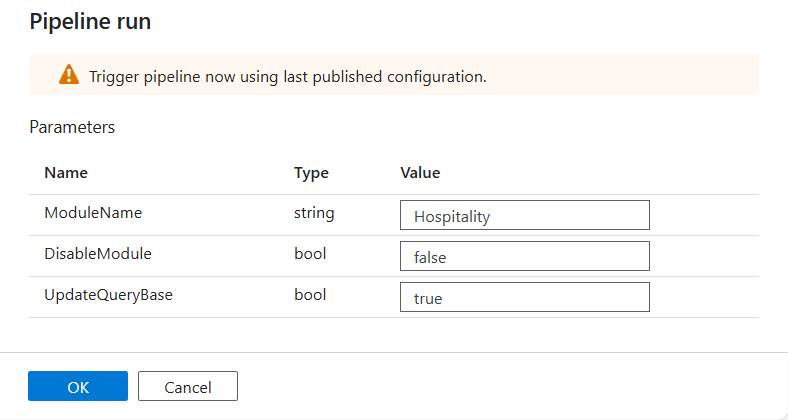The height and width of the screenshot is (420, 788).
Task: Click the bool type of UpdateQueryBase
Action: click(310, 296)
